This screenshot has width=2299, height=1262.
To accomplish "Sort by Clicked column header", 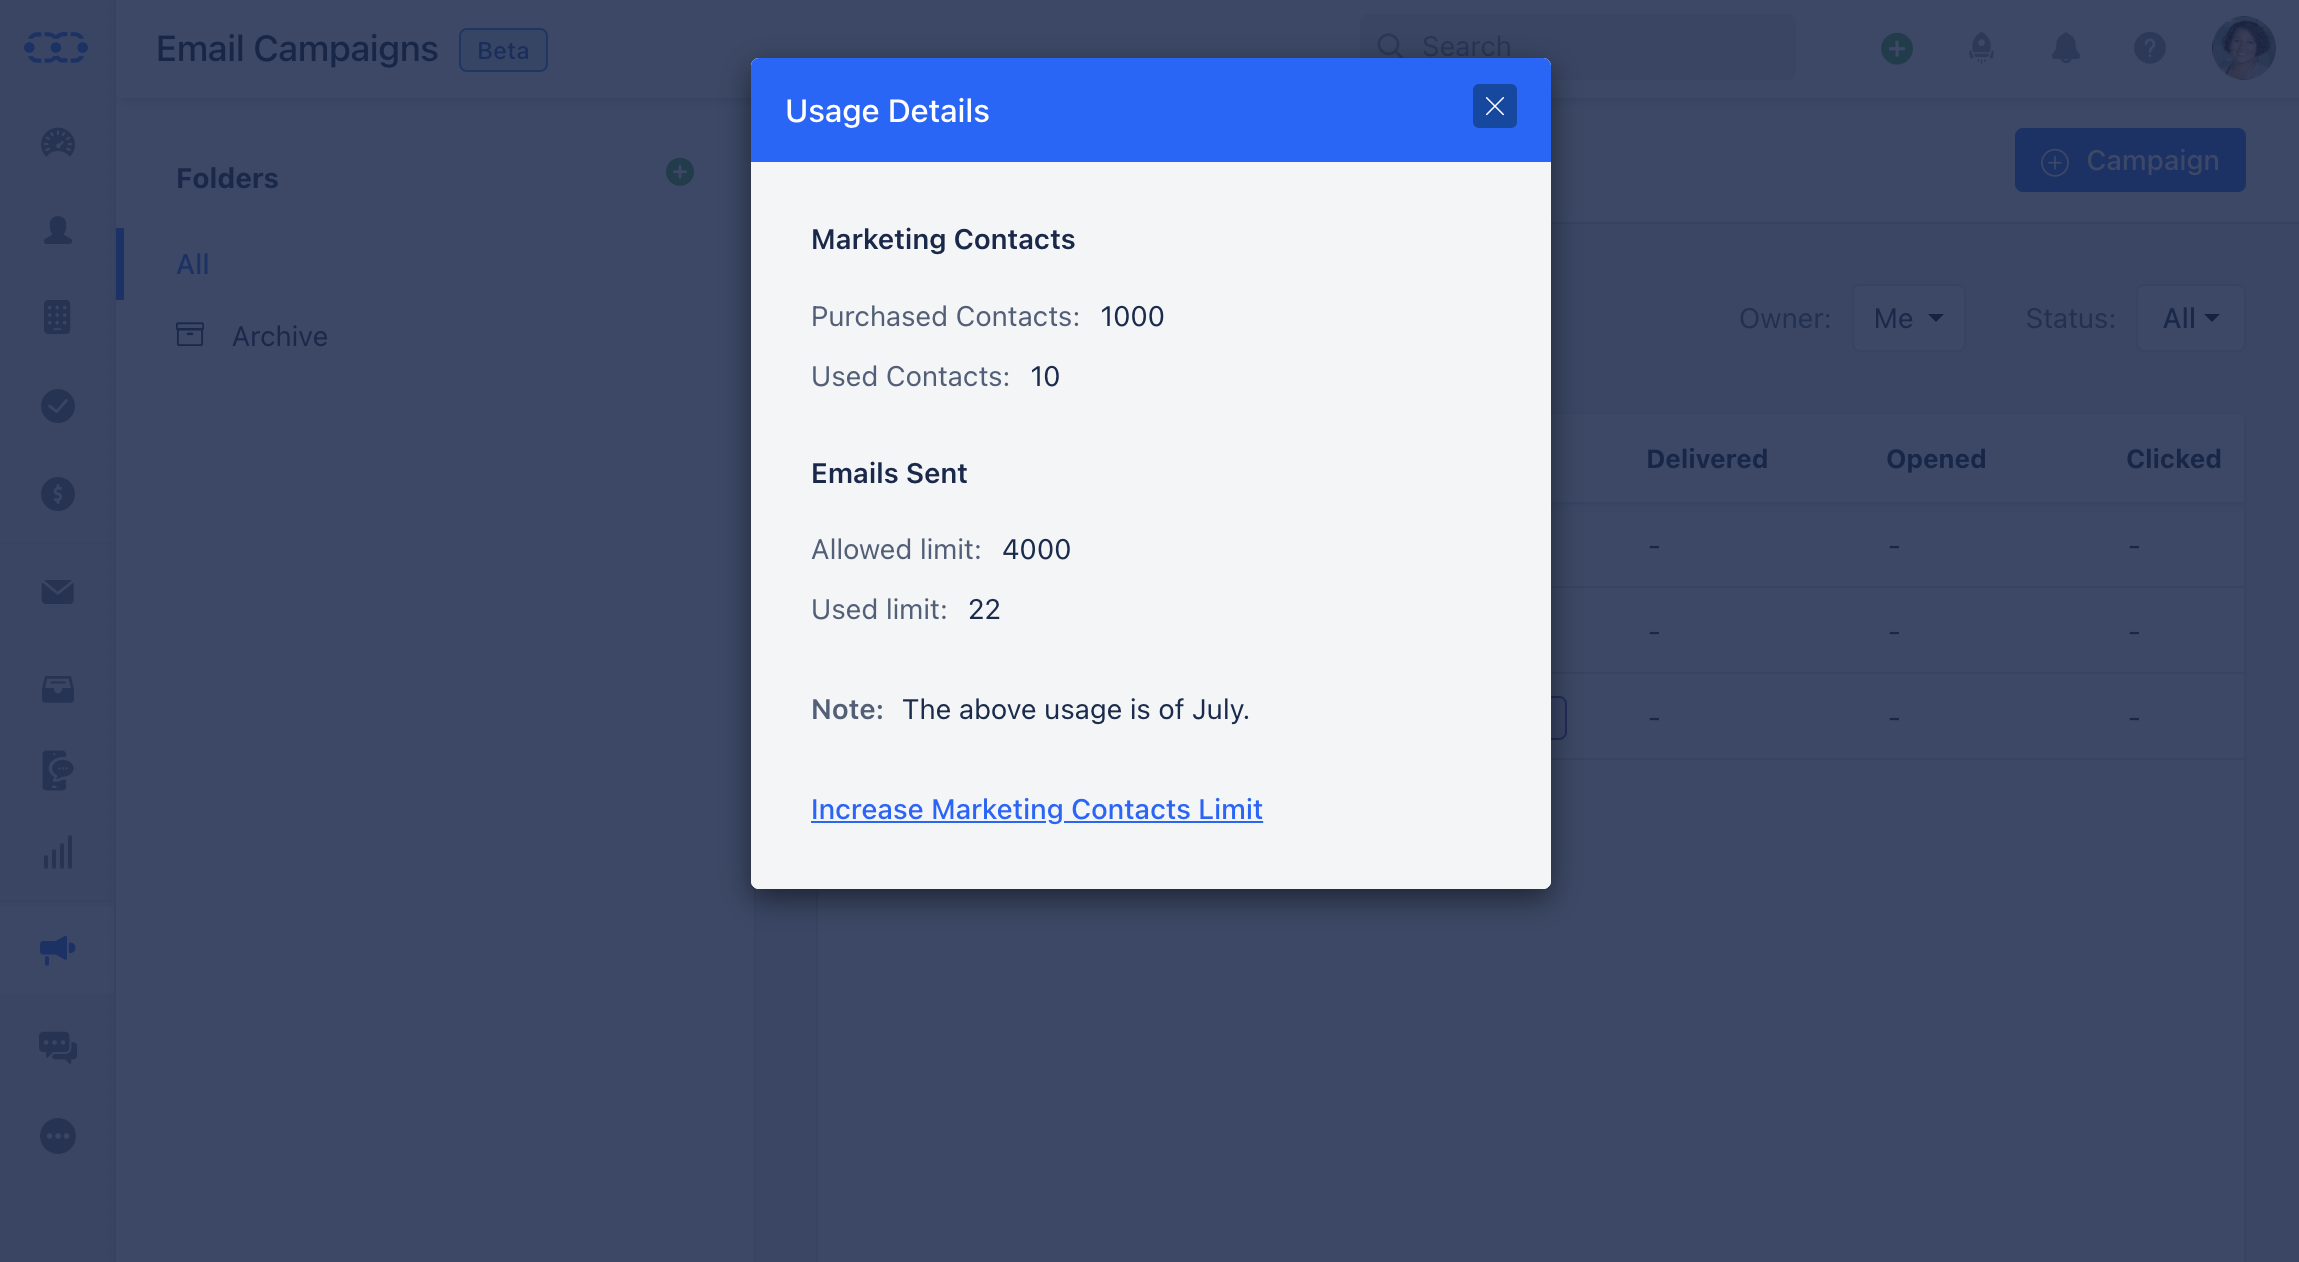I will [2173, 459].
